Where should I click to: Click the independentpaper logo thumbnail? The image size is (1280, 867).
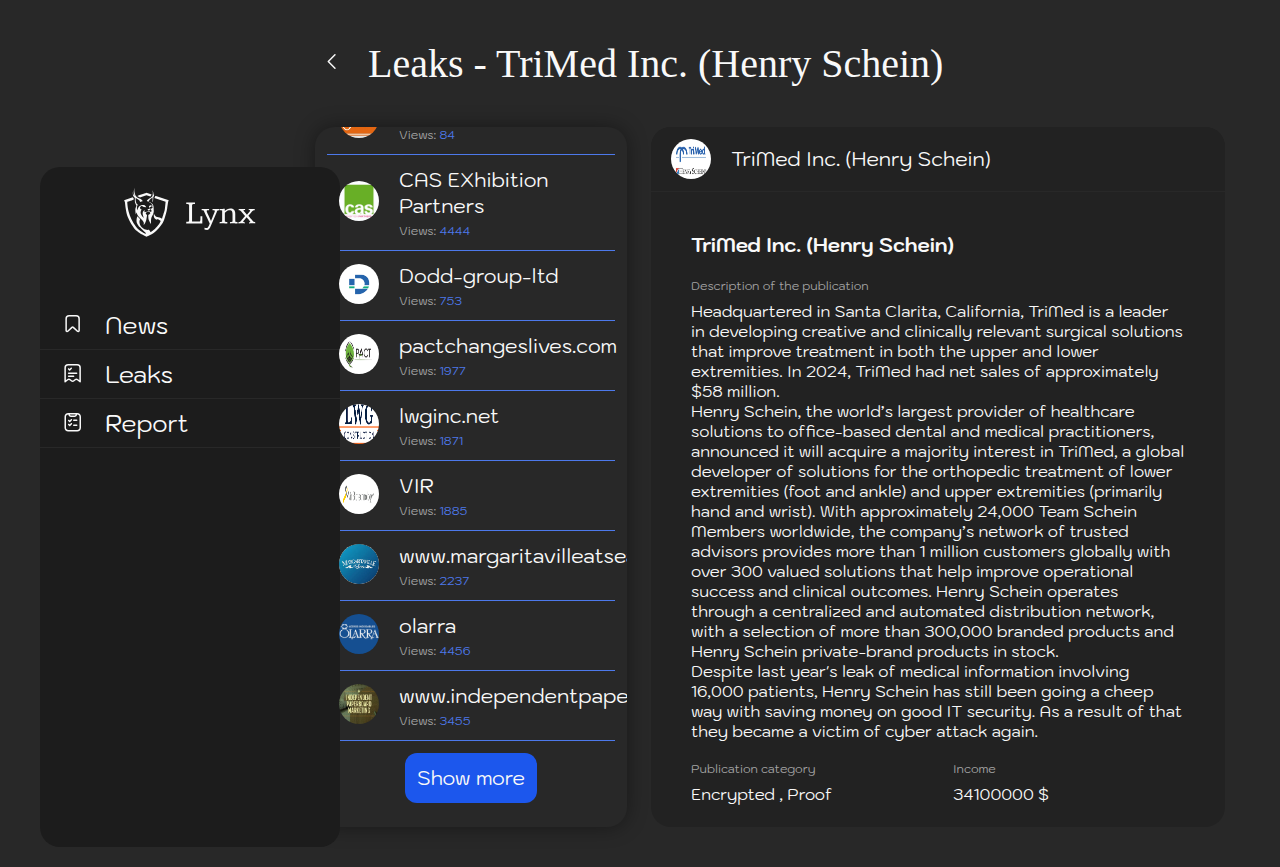pyautogui.click(x=359, y=704)
